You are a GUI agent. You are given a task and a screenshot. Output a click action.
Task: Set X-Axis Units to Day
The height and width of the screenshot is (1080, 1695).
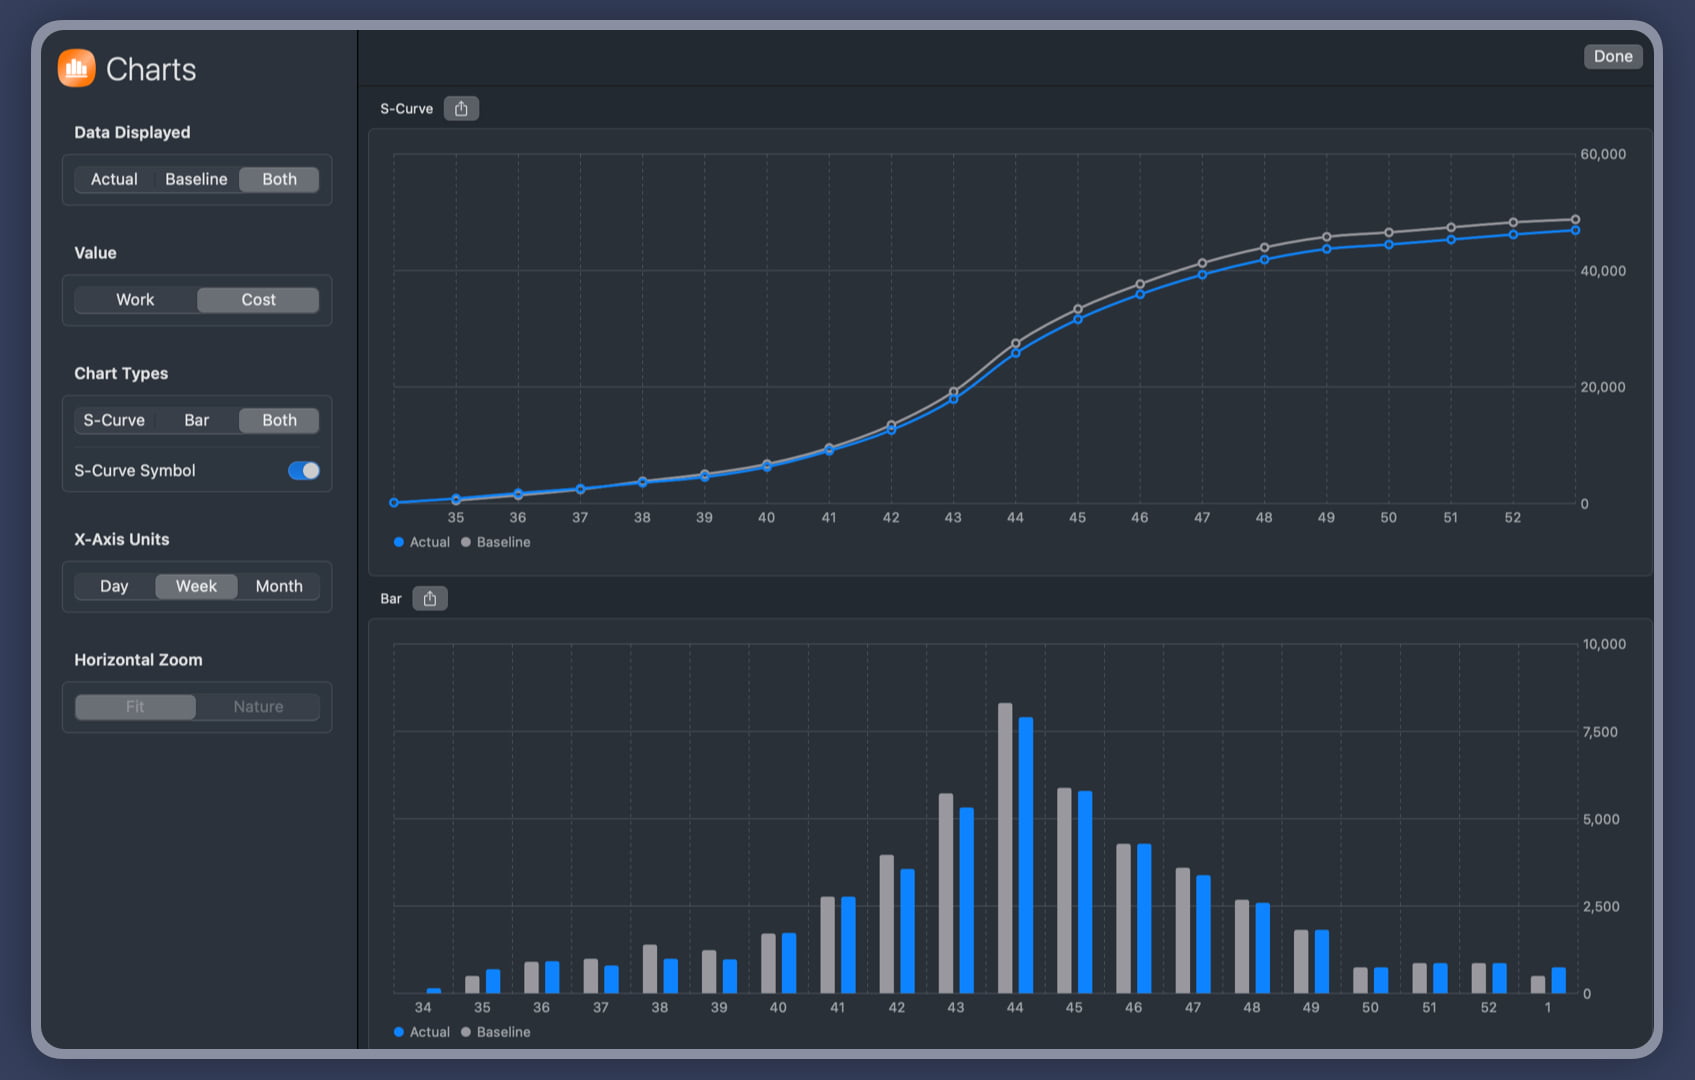pos(114,587)
